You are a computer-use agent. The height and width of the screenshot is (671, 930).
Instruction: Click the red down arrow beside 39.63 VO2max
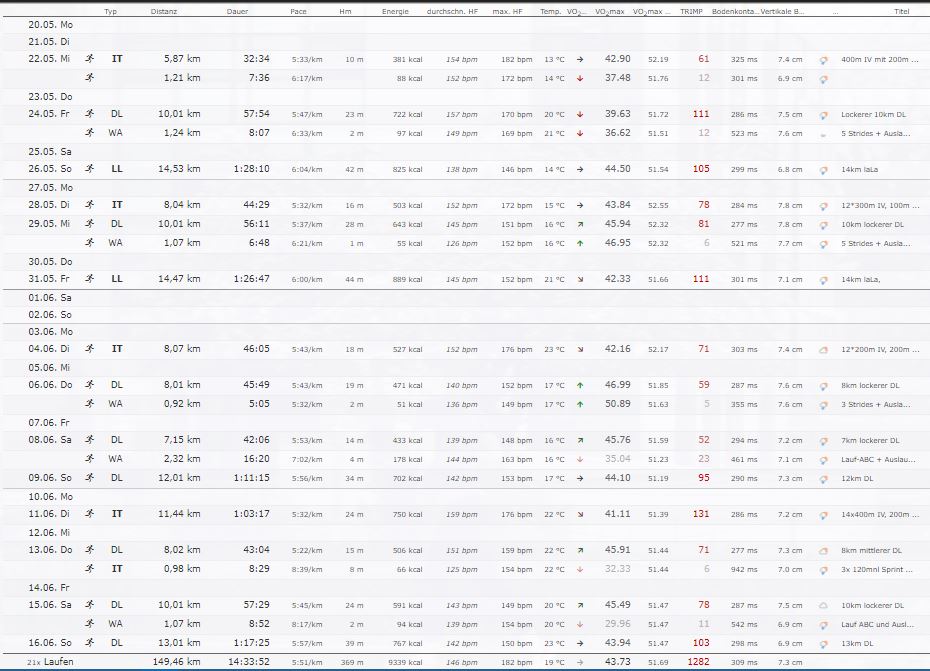click(x=580, y=114)
